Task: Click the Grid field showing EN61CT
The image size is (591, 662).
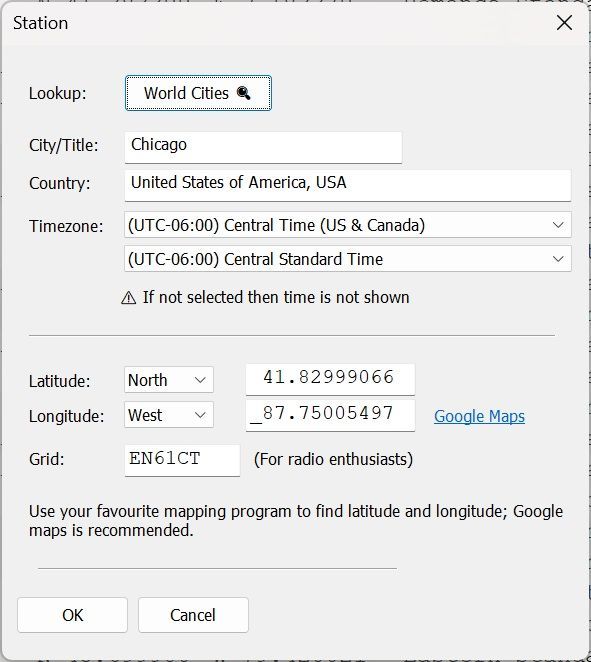Action: (x=182, y=460)
